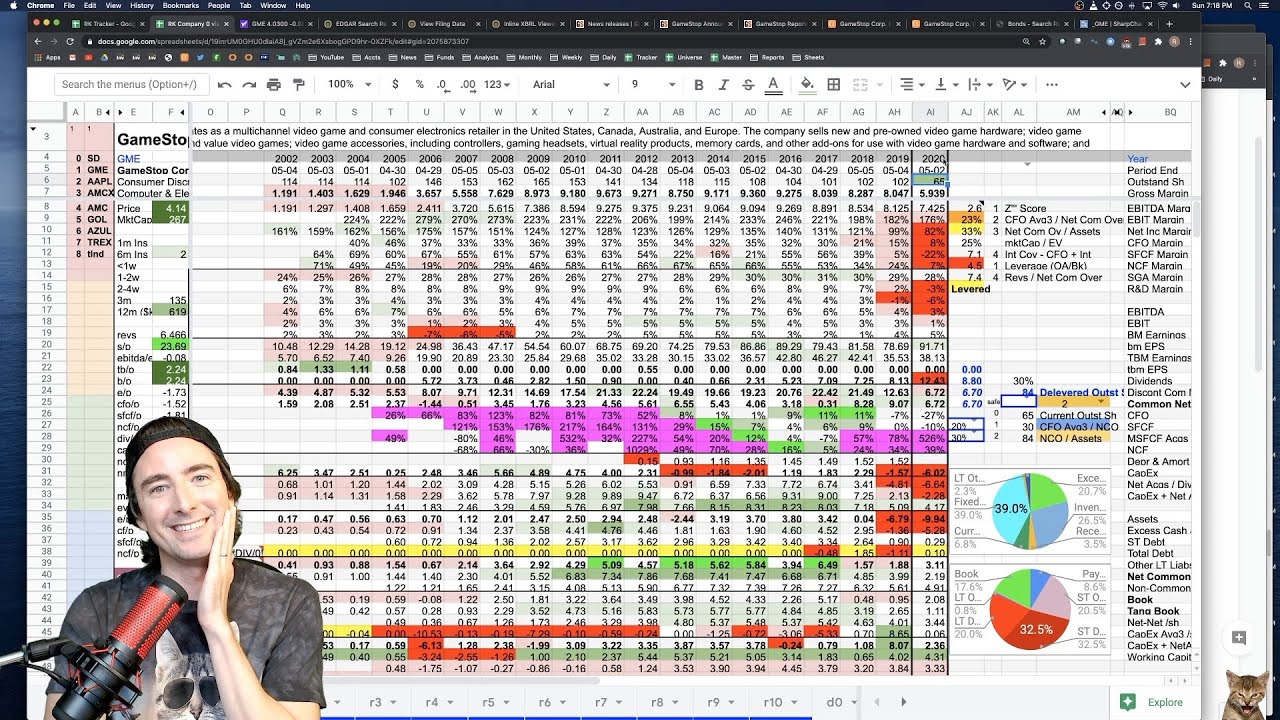This screenshot has height=720, width=1280.
Task: Select column header AA
Action: point(642,113)
